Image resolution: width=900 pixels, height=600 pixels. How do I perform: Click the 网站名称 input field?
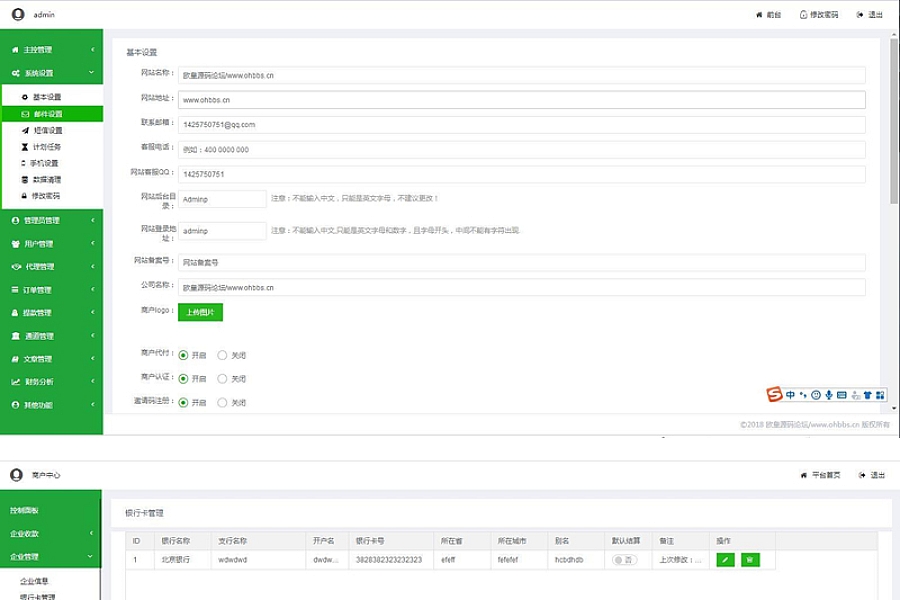pyautogui.click(x=522, y=75)
